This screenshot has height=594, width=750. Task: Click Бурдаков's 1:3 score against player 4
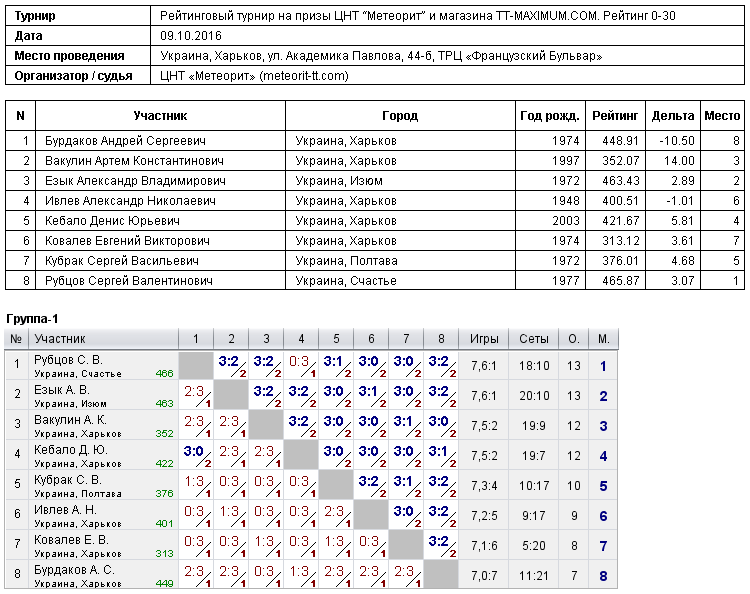pos(299,572)
